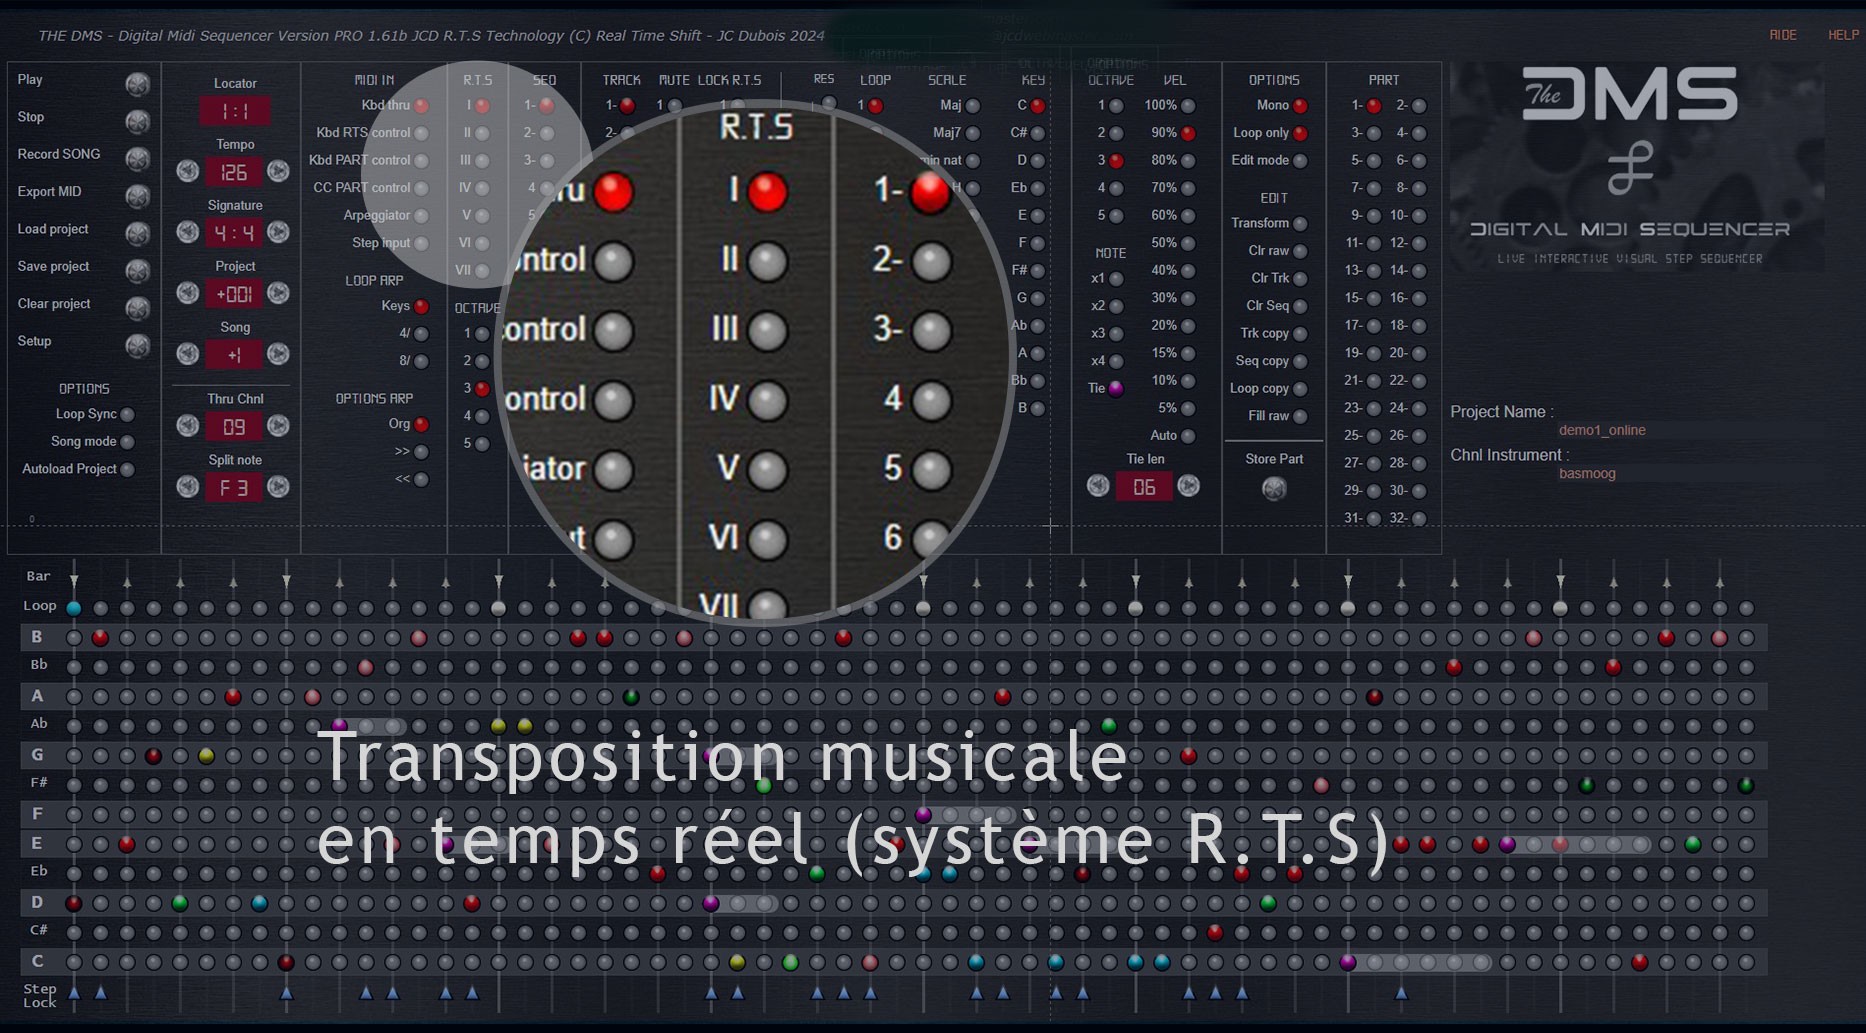Click the Export MID knob
1866x1033 pixels.
138,196
